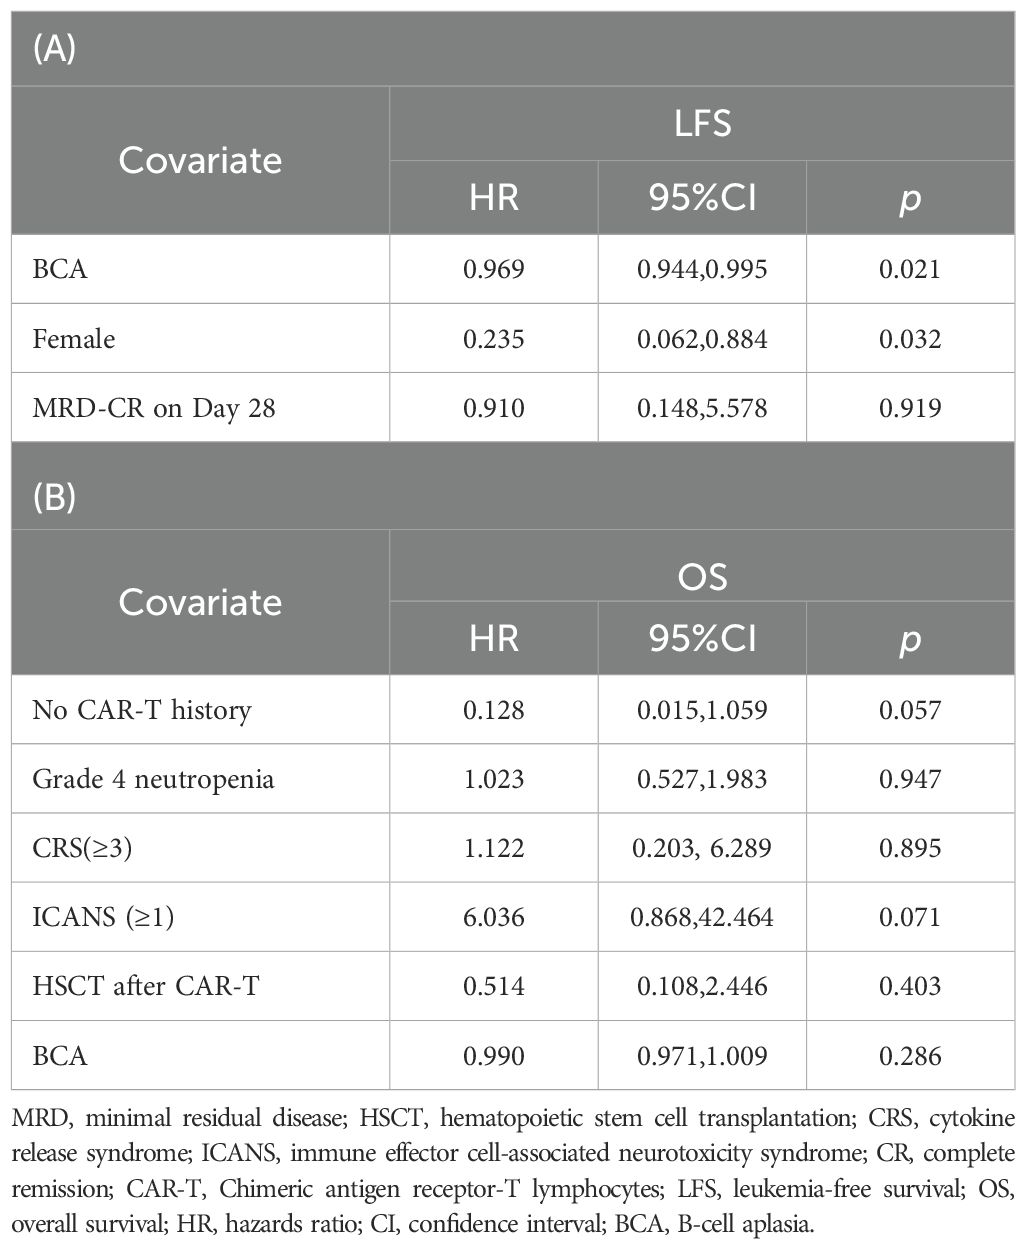Viewport: 1026px width, 1249px height.
Task: Select the HR value 0.128
Action: (494, 710)
